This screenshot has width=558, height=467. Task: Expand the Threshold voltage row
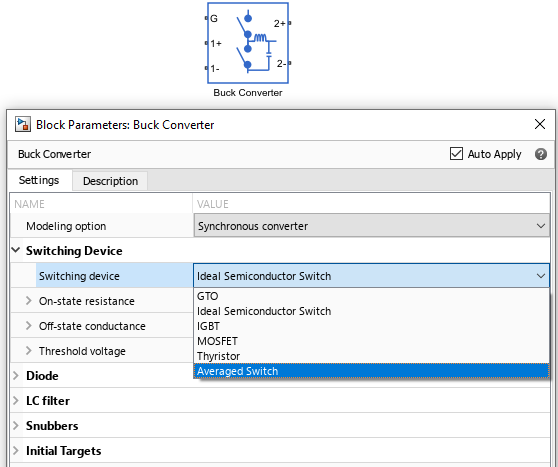pyautogui.click(x=29, y=351)
